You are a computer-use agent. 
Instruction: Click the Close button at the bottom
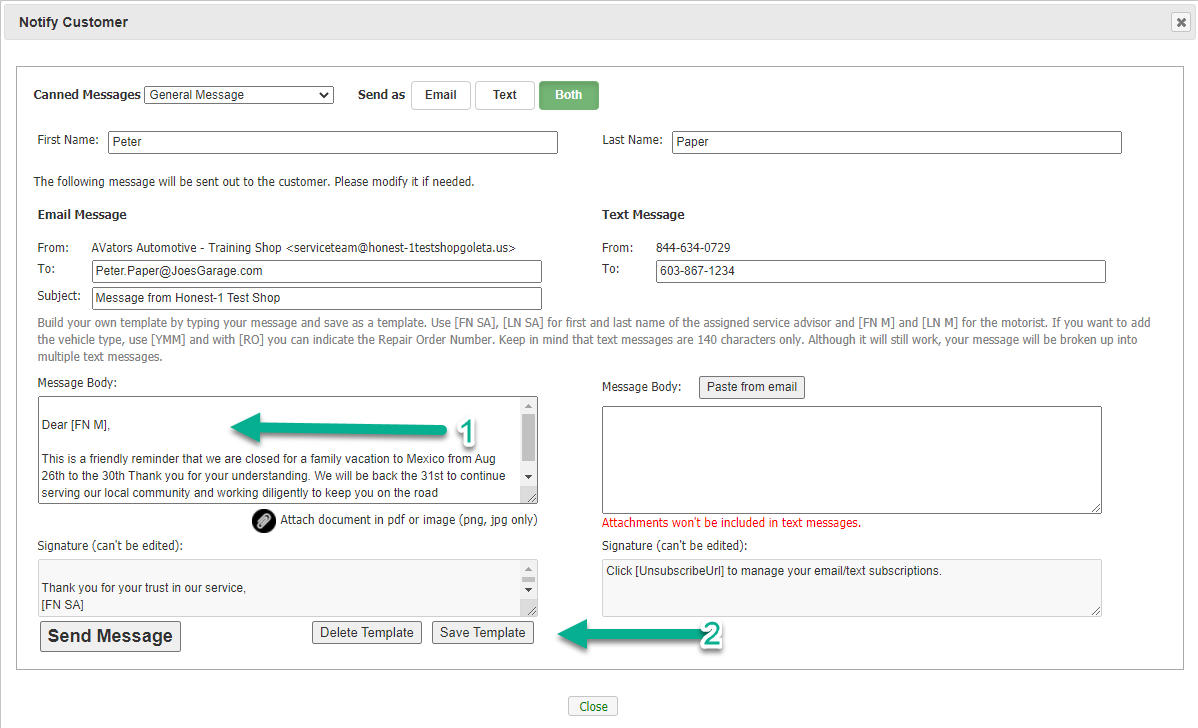coord(593,707)
